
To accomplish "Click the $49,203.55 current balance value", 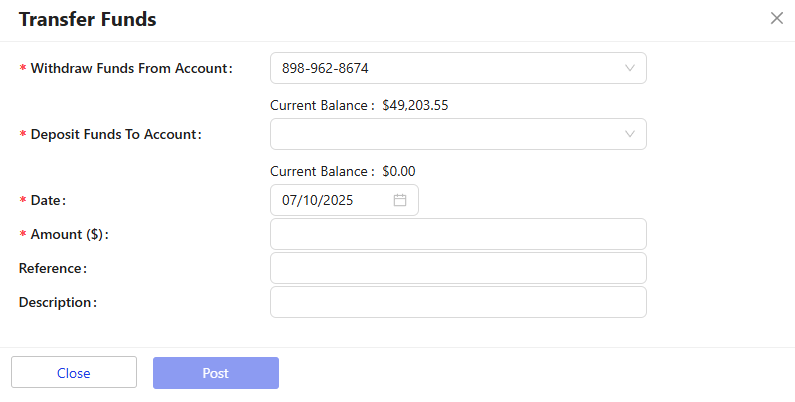I will point(415,105).
